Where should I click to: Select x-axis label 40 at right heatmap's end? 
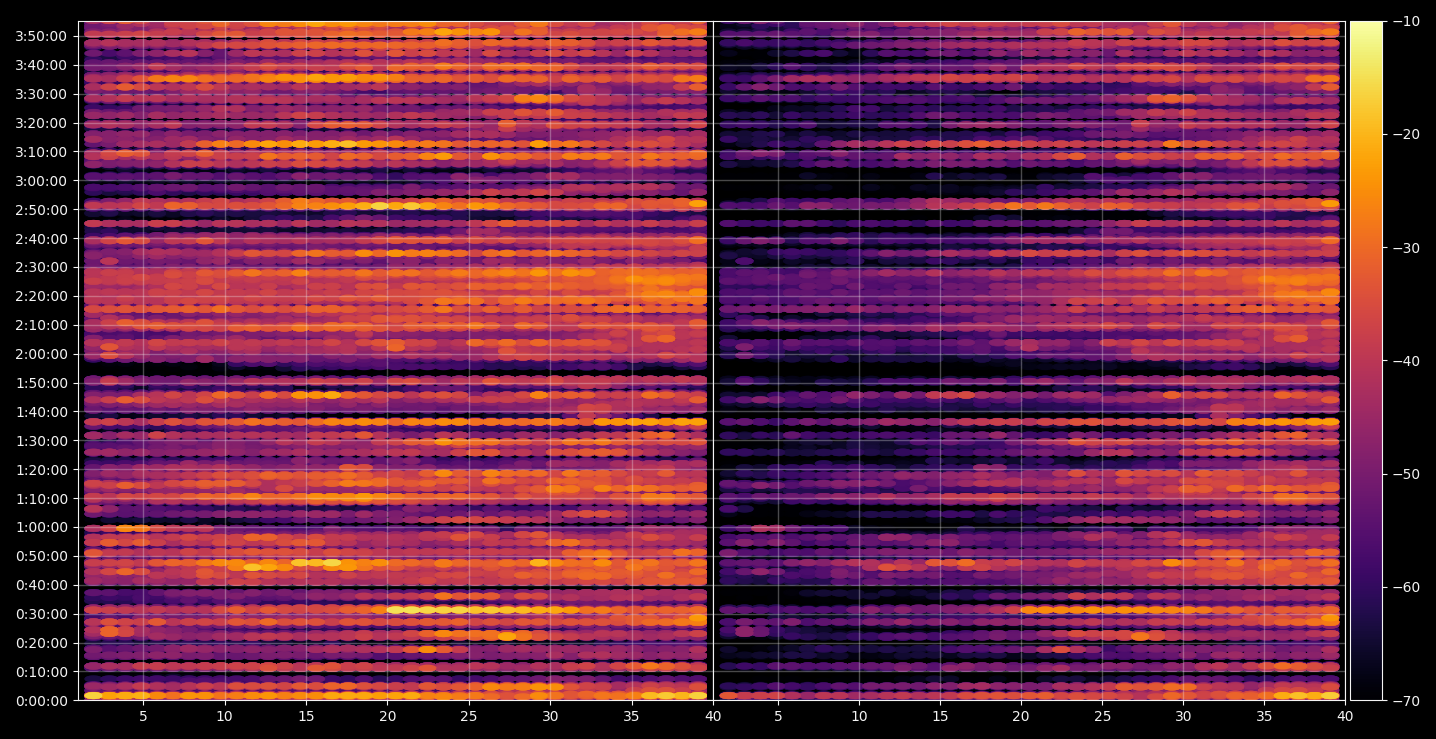1345,716
